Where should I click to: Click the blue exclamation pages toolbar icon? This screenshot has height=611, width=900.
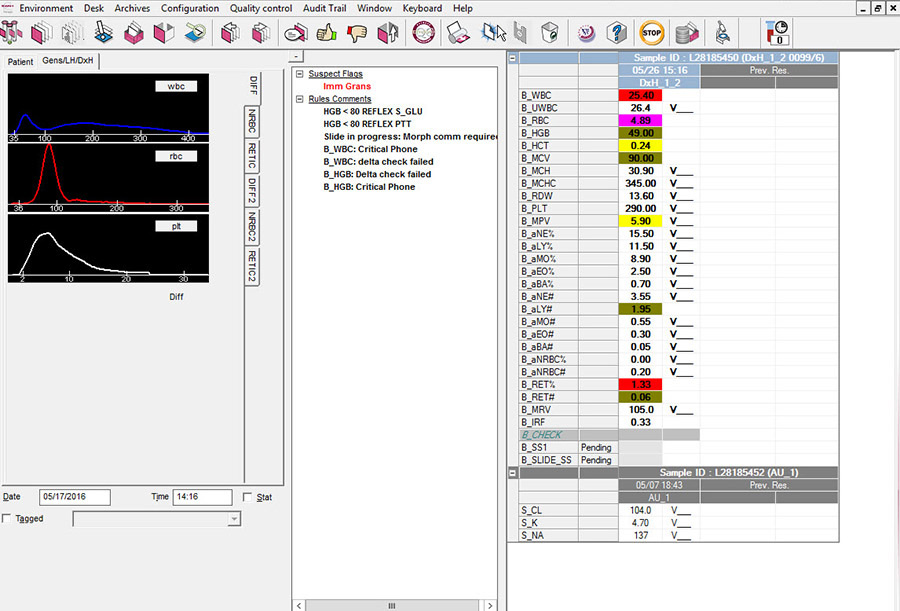103,33
